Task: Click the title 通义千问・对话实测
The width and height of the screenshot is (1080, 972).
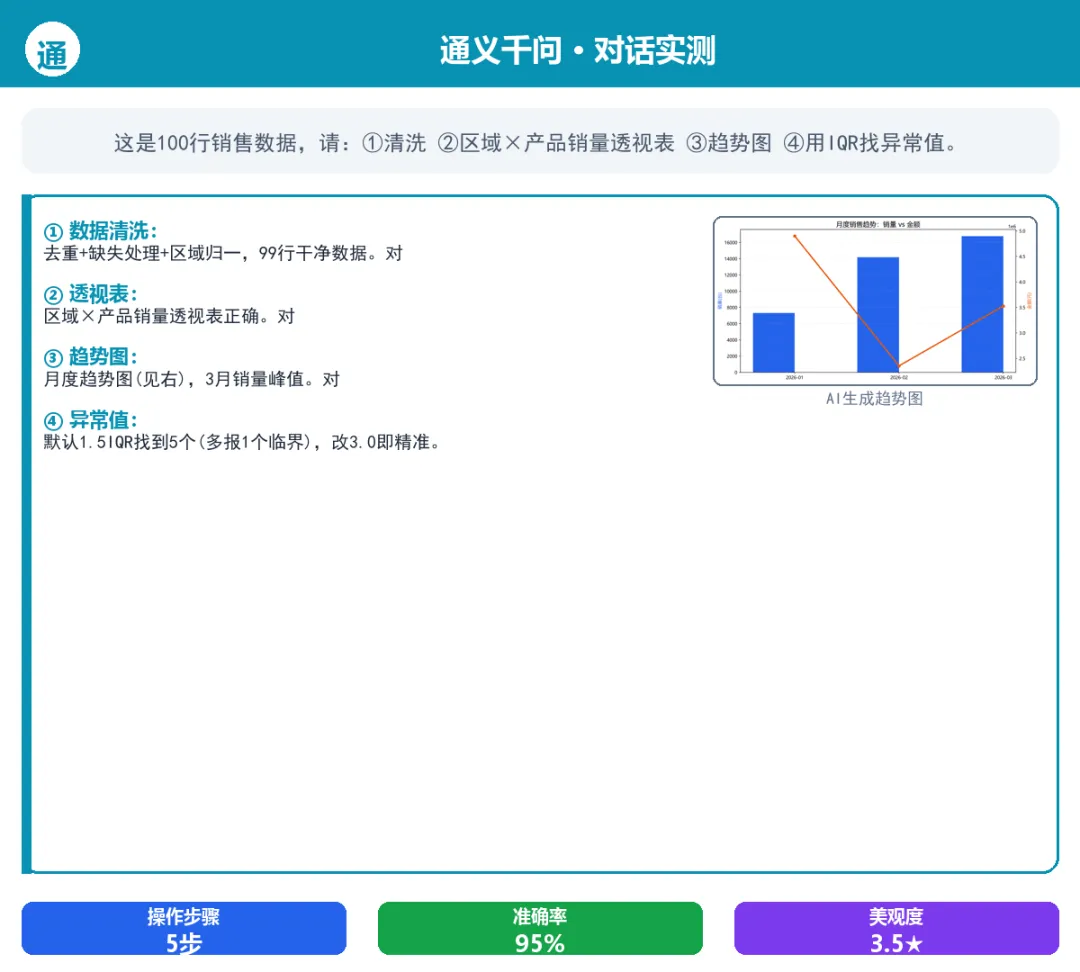Action: [x=578, y=50]
